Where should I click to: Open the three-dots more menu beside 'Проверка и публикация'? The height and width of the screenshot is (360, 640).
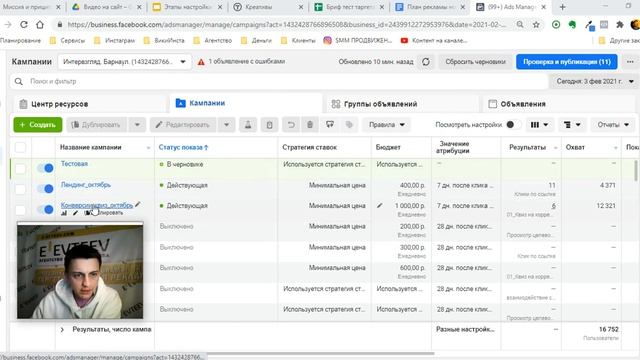630,62
